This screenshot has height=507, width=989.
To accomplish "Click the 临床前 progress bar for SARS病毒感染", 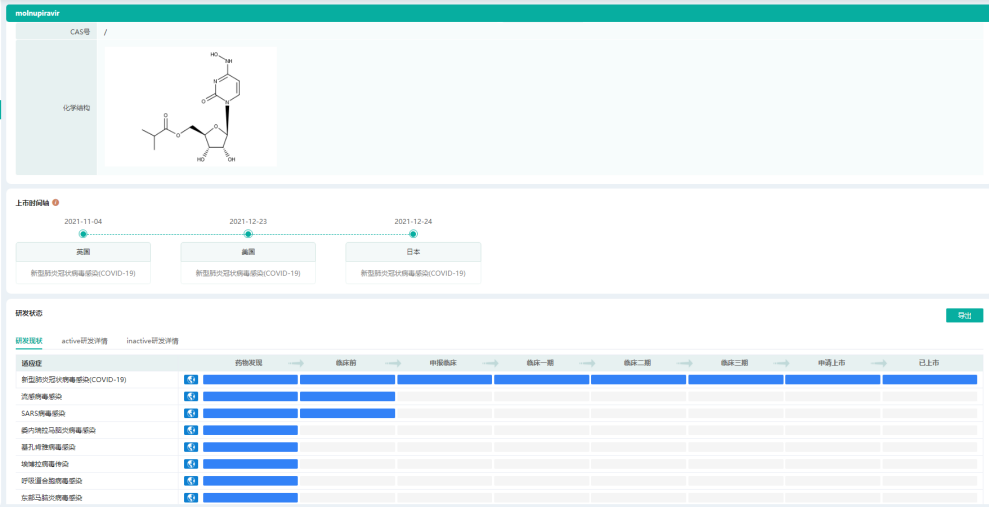I will click(x=347, y=413).
